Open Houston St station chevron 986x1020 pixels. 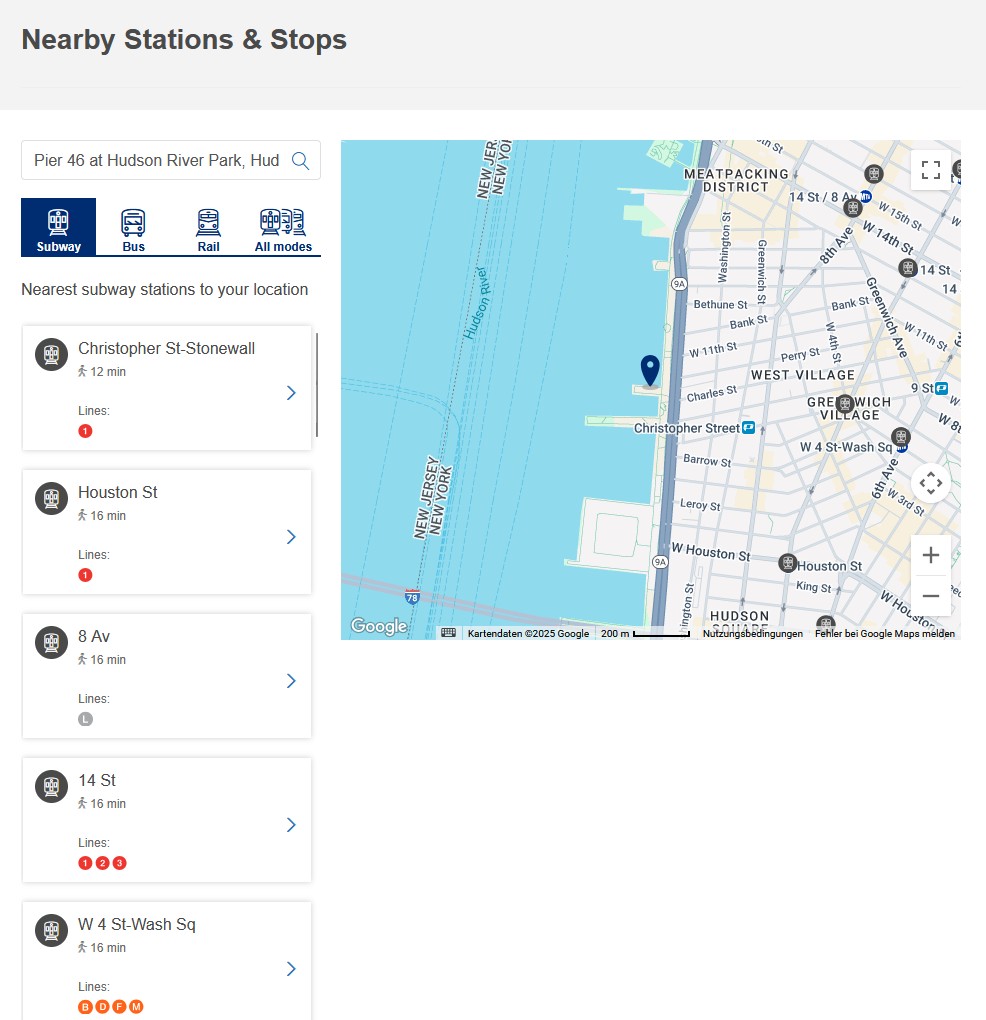(291, 537)
